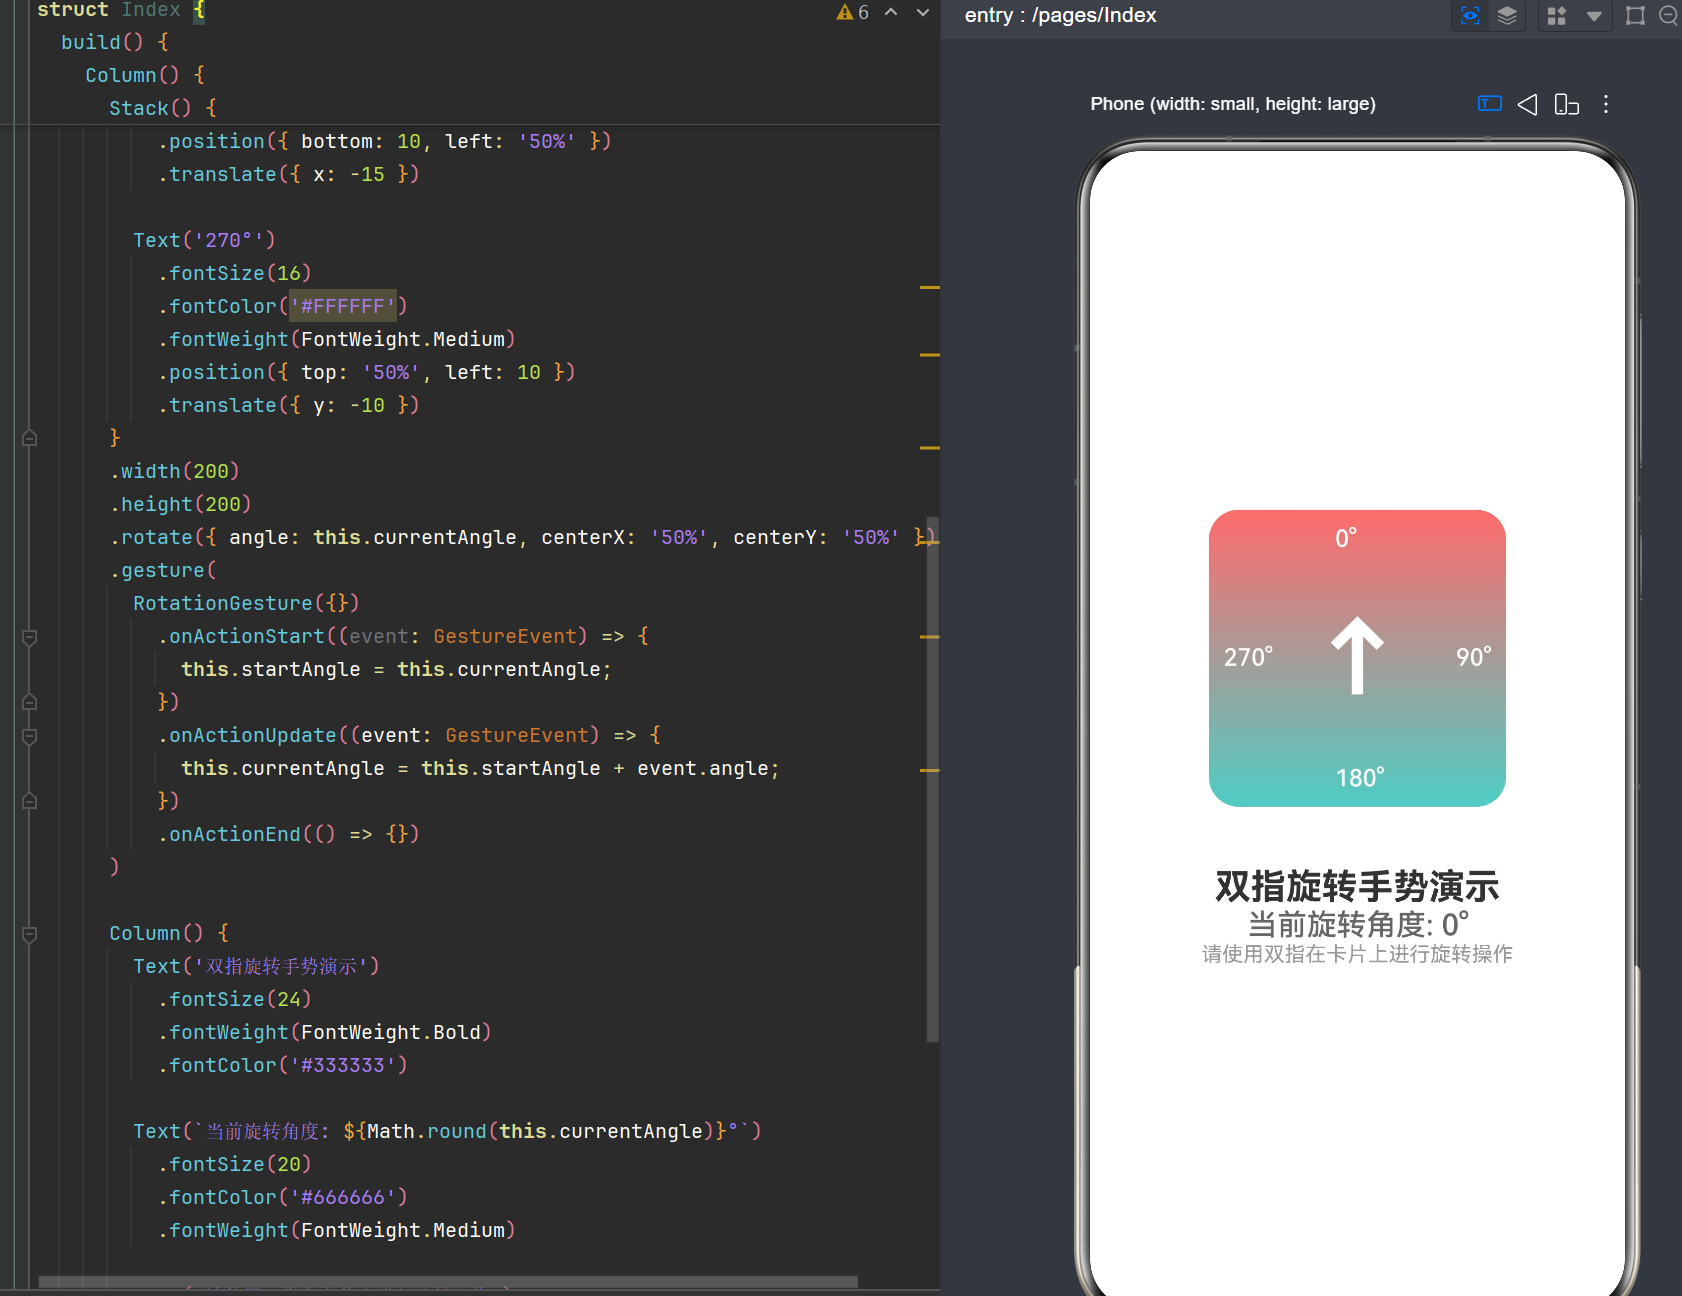The image size is (1682, 1296).
Task: Toggle the blue device-frame T icon
Action: click(x=1490, y=103)
